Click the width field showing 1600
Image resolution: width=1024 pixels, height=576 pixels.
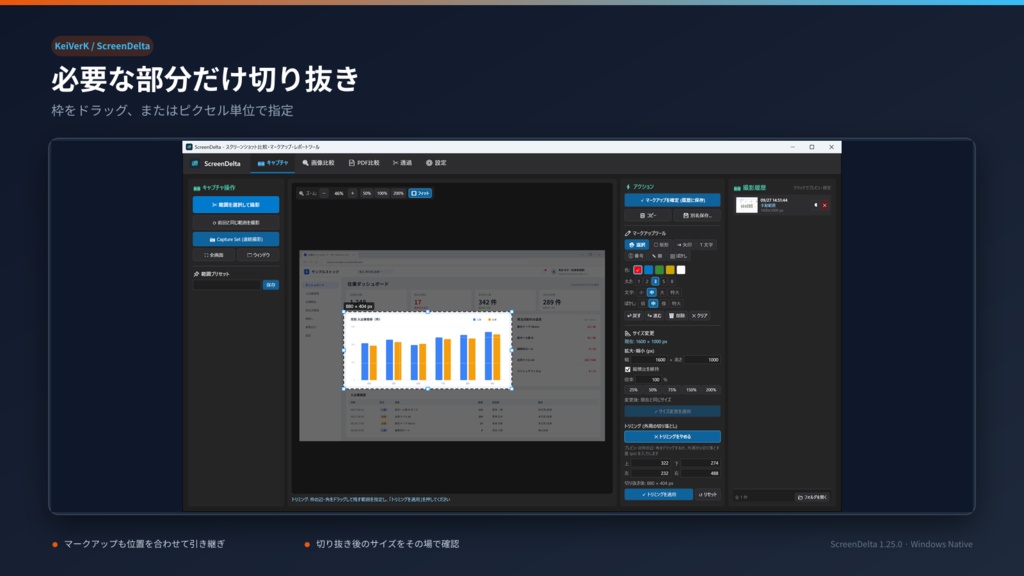tap(649, 360)
